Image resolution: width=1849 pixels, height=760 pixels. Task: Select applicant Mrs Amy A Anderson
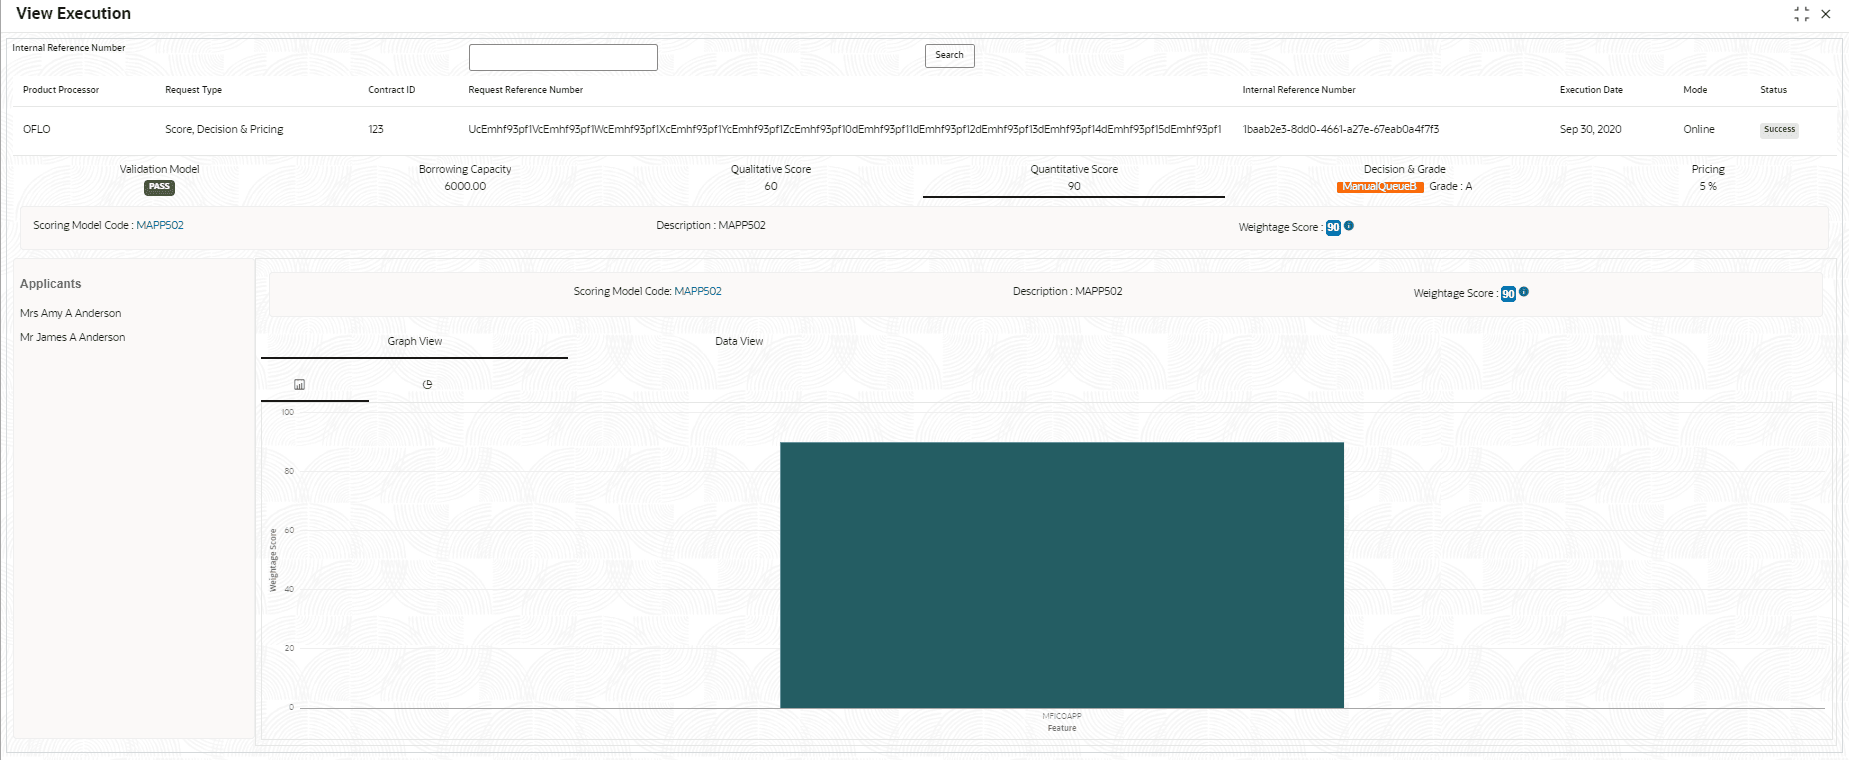coord(71,313)
